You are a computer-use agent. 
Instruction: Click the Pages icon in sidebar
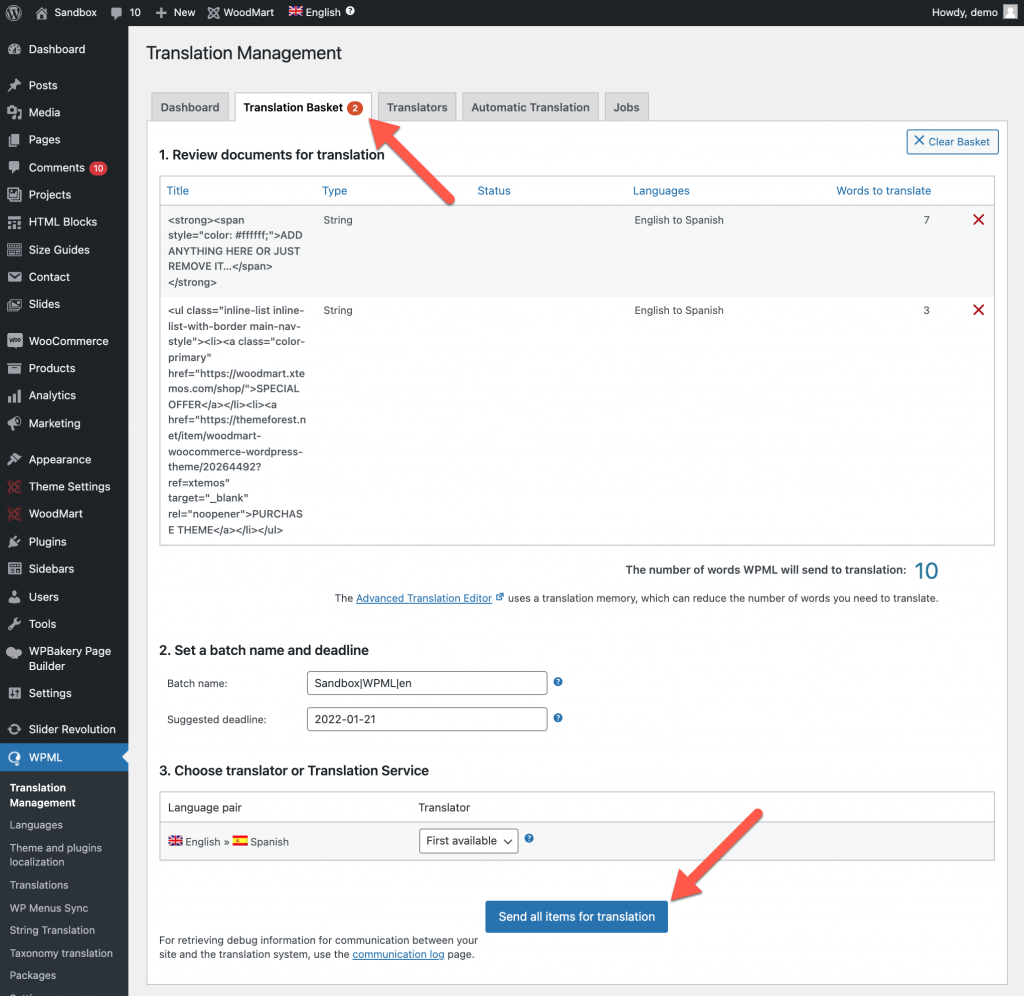point(14,140)
